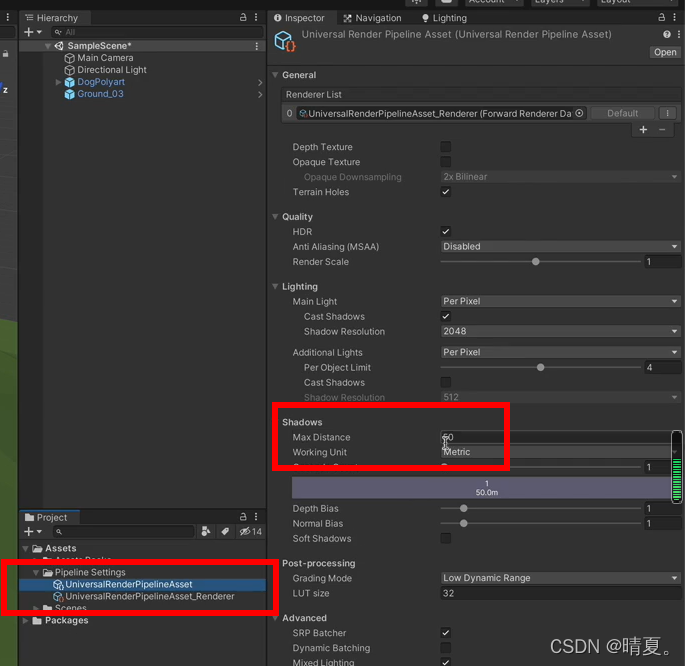Open Hierarchy panel options menu
Image resolution: width=685 pixels, height=666 pixels.
(256, 17)
